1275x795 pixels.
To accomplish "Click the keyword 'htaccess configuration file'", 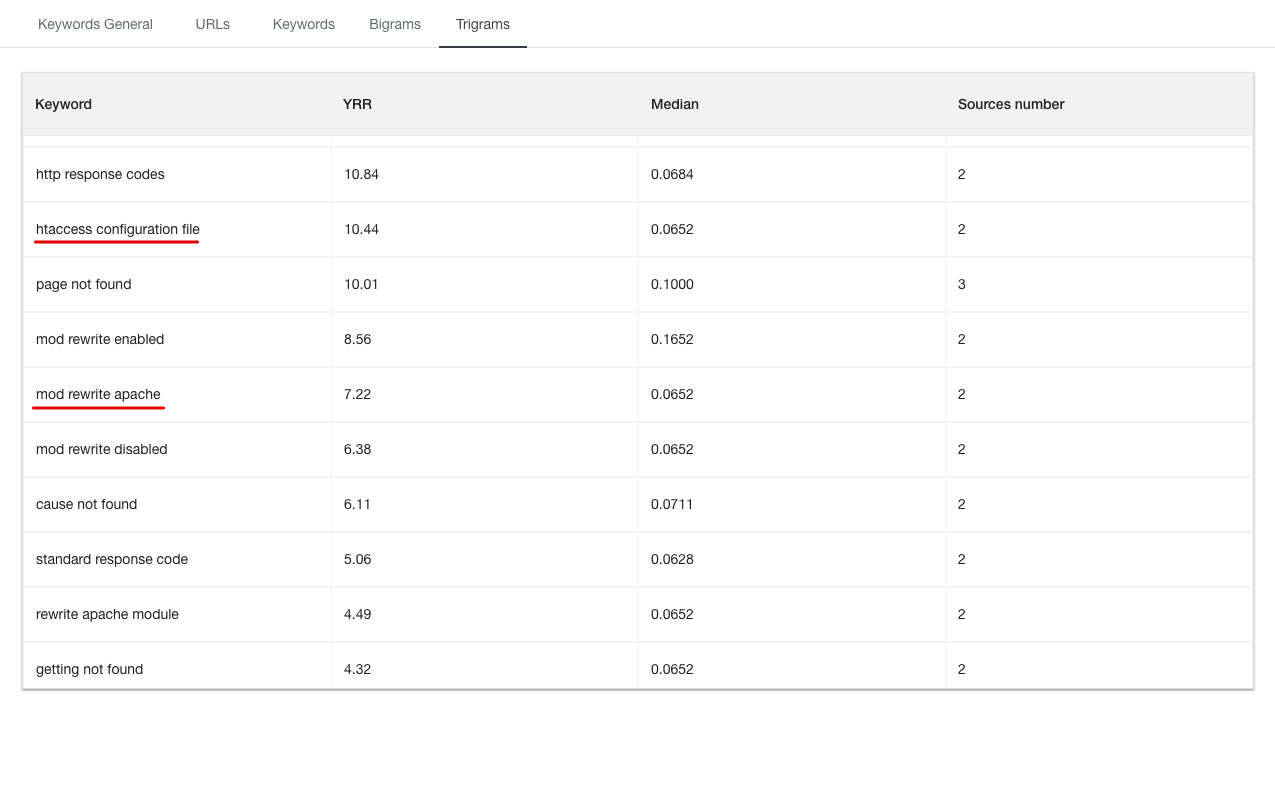I will [x=118, y=229].
